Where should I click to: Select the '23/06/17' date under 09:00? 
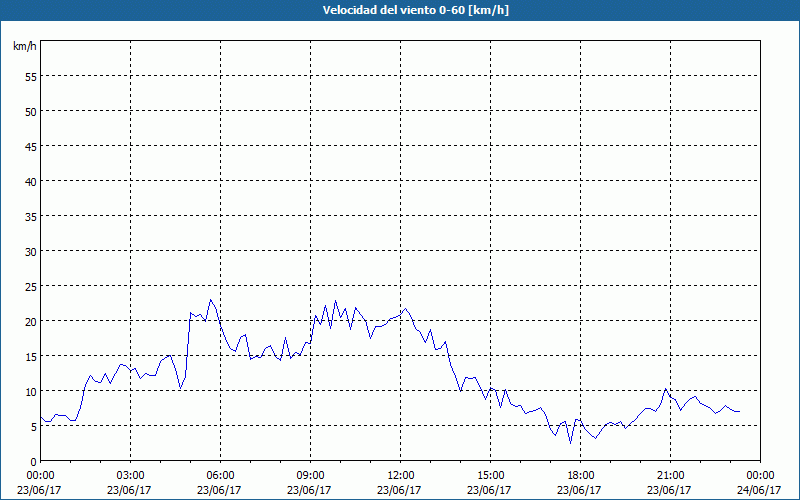click(x=309, y=490)
